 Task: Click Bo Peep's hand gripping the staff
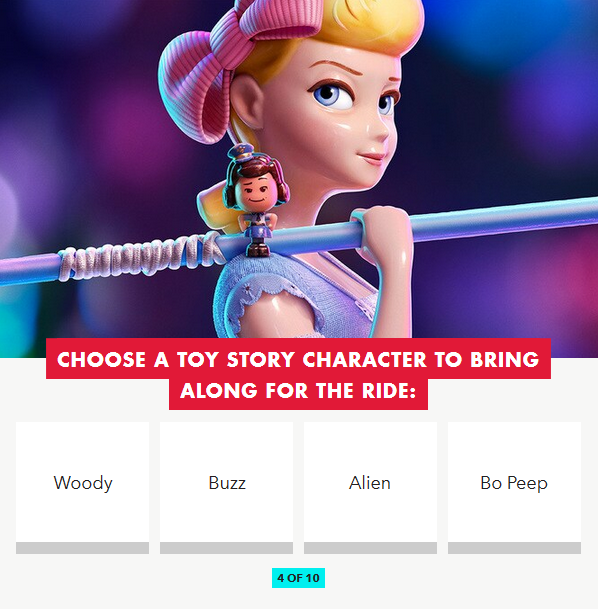coord(383,235)
